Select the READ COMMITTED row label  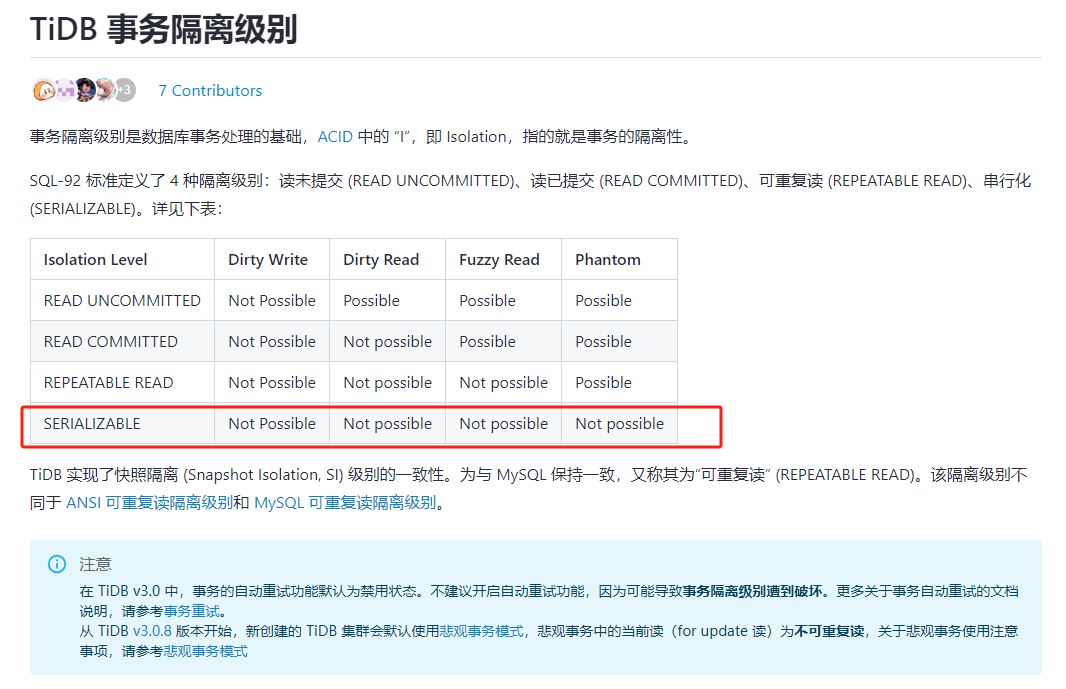[x=111, y=341]
